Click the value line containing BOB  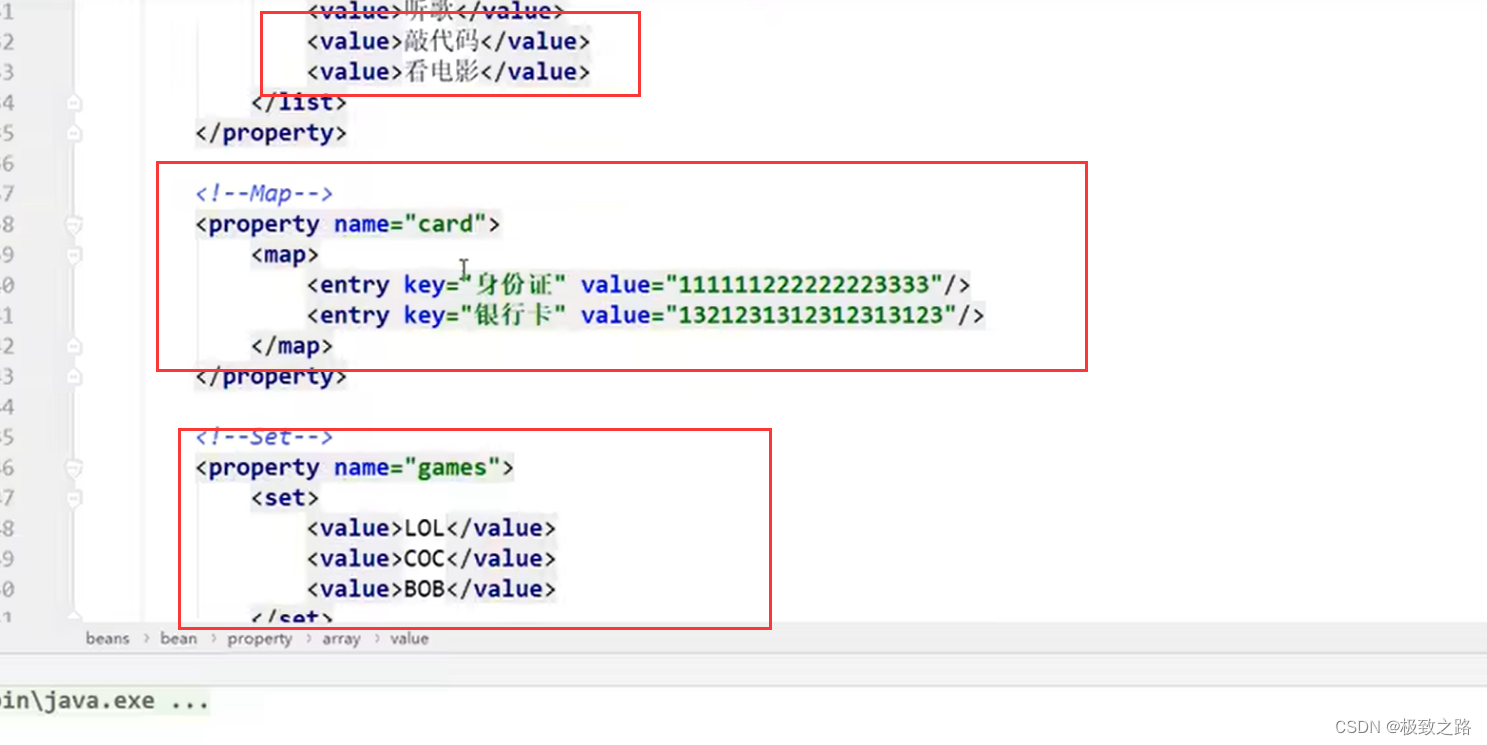[431, 589]
